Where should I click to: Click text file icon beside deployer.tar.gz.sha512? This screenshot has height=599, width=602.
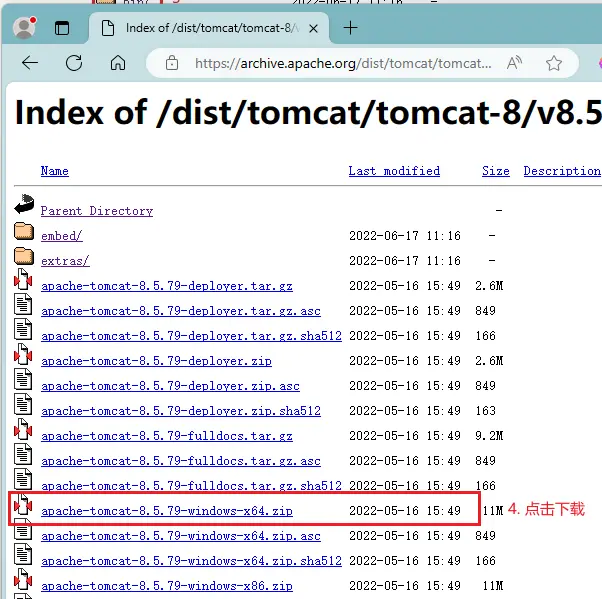pyautogui.click(x=23, y=329)
